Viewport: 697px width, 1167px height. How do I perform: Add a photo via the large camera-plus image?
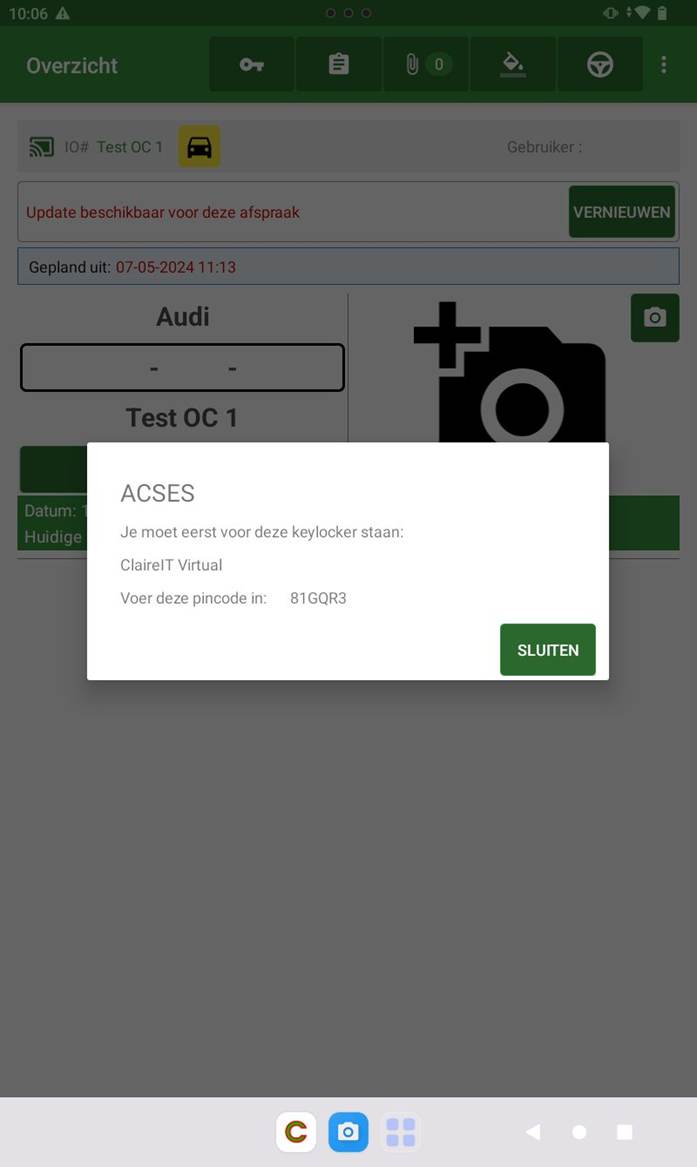[x=510, y=371]
